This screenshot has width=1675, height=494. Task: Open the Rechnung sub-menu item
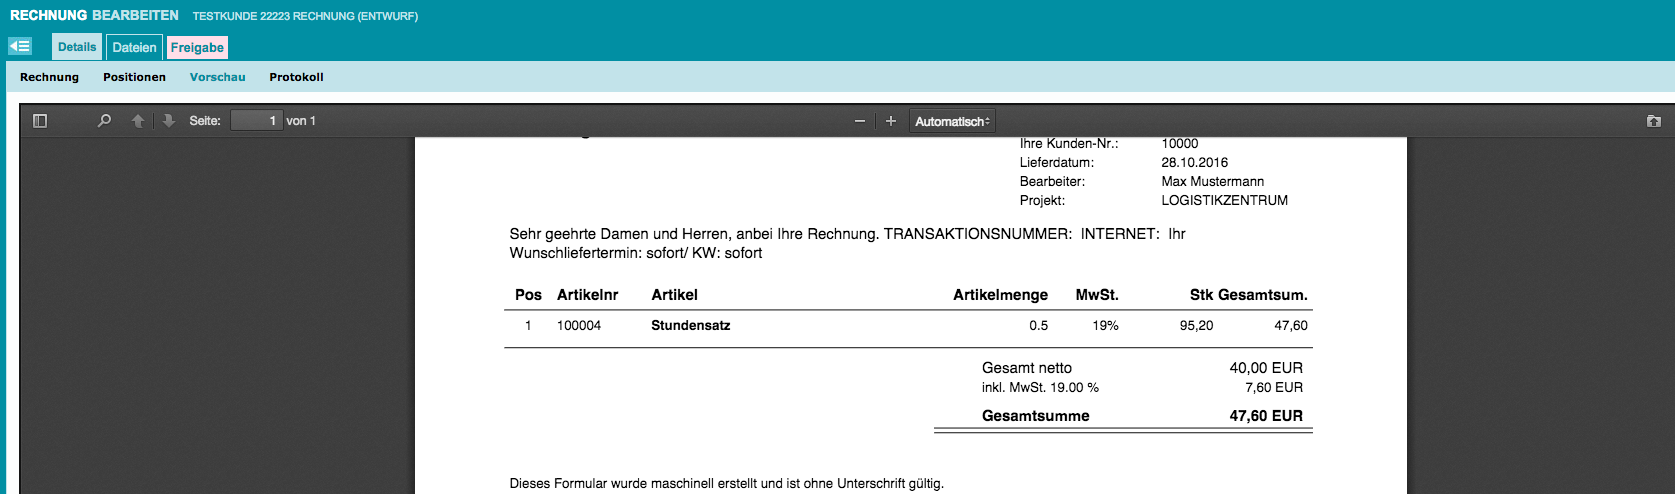click(49, 77)
